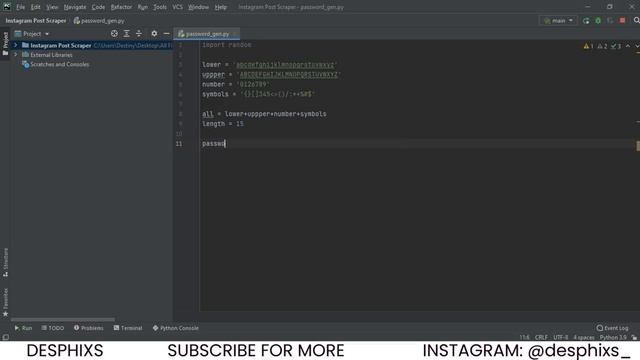Image resolution: width=640 pixels, height=360 pixels.
Task: Open the UTF-8 encoding selector
Action: point(561,337)
